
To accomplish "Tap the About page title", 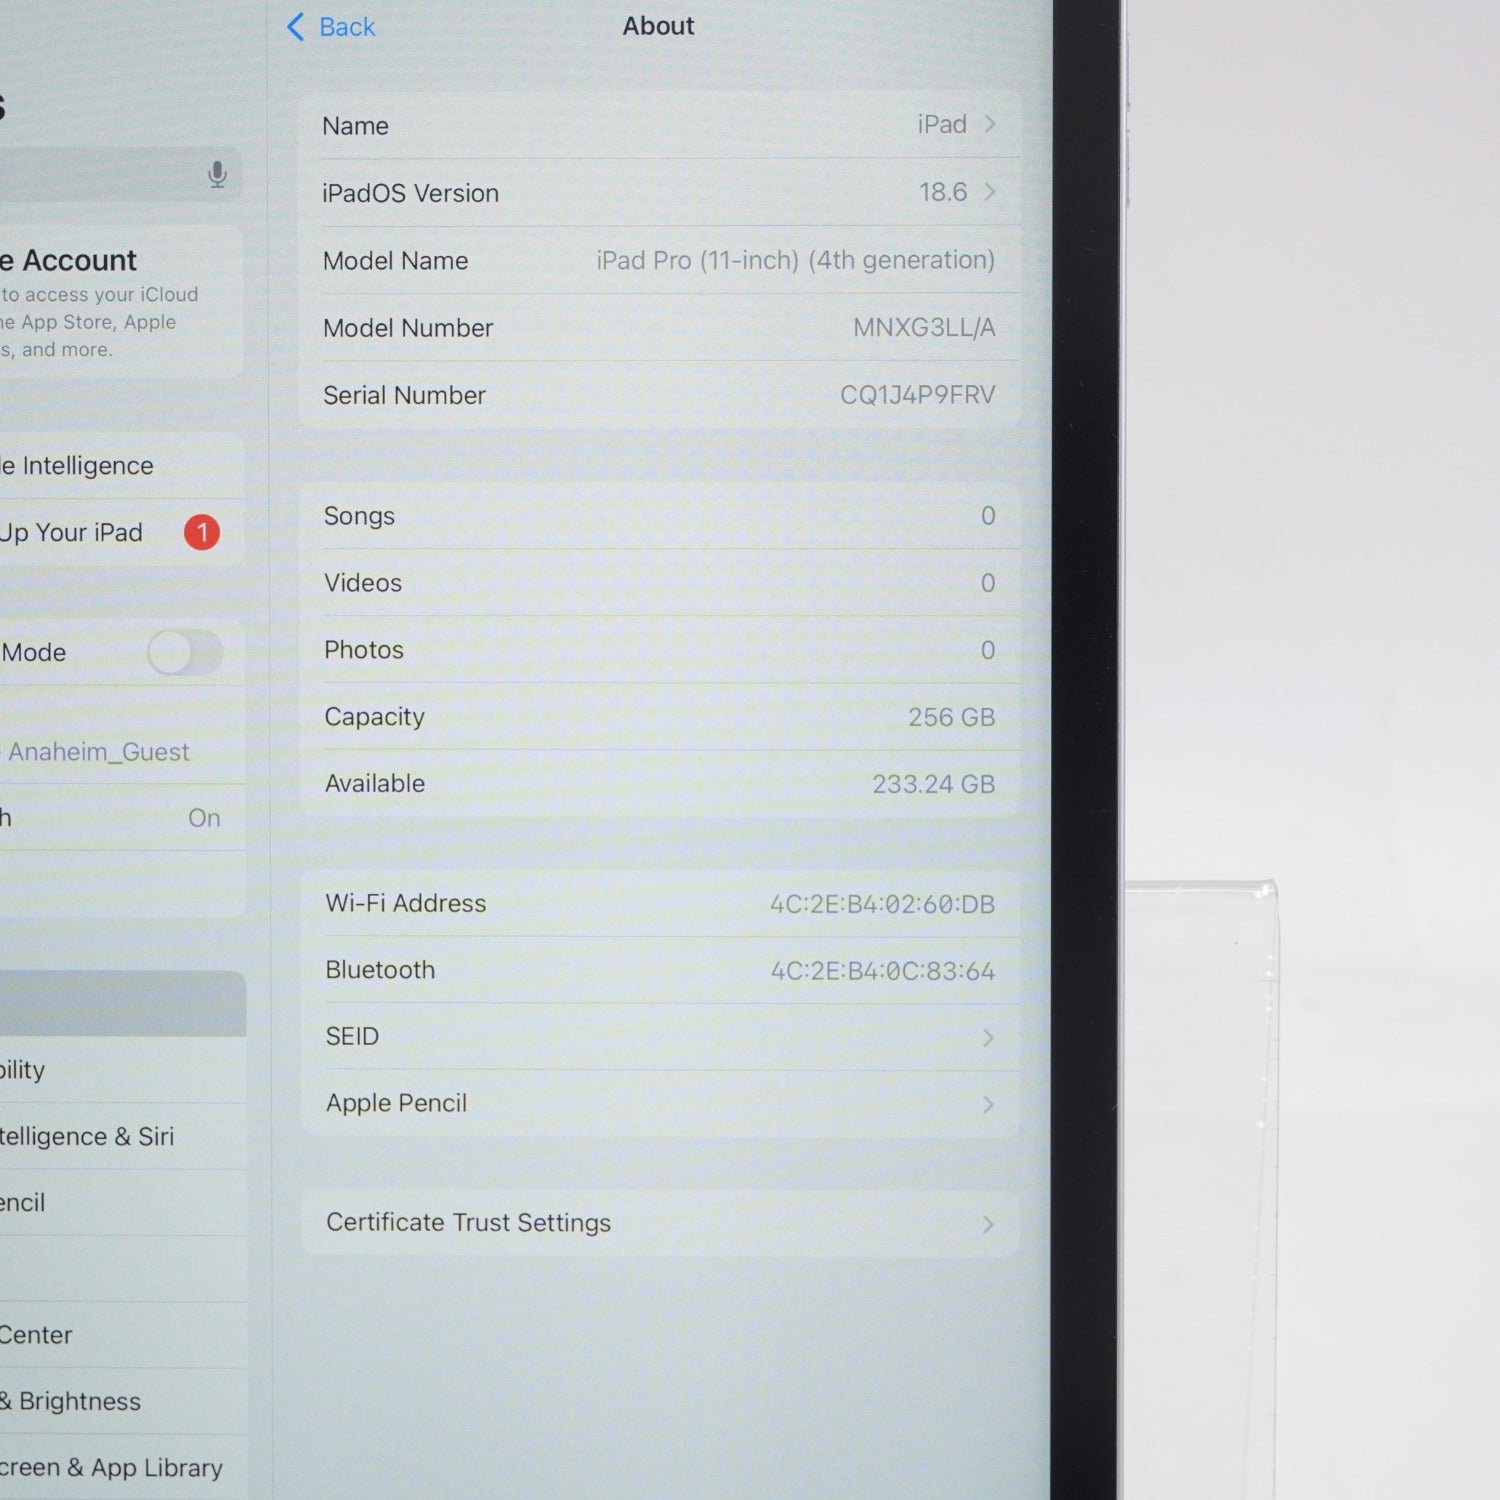I will (658, 26).
